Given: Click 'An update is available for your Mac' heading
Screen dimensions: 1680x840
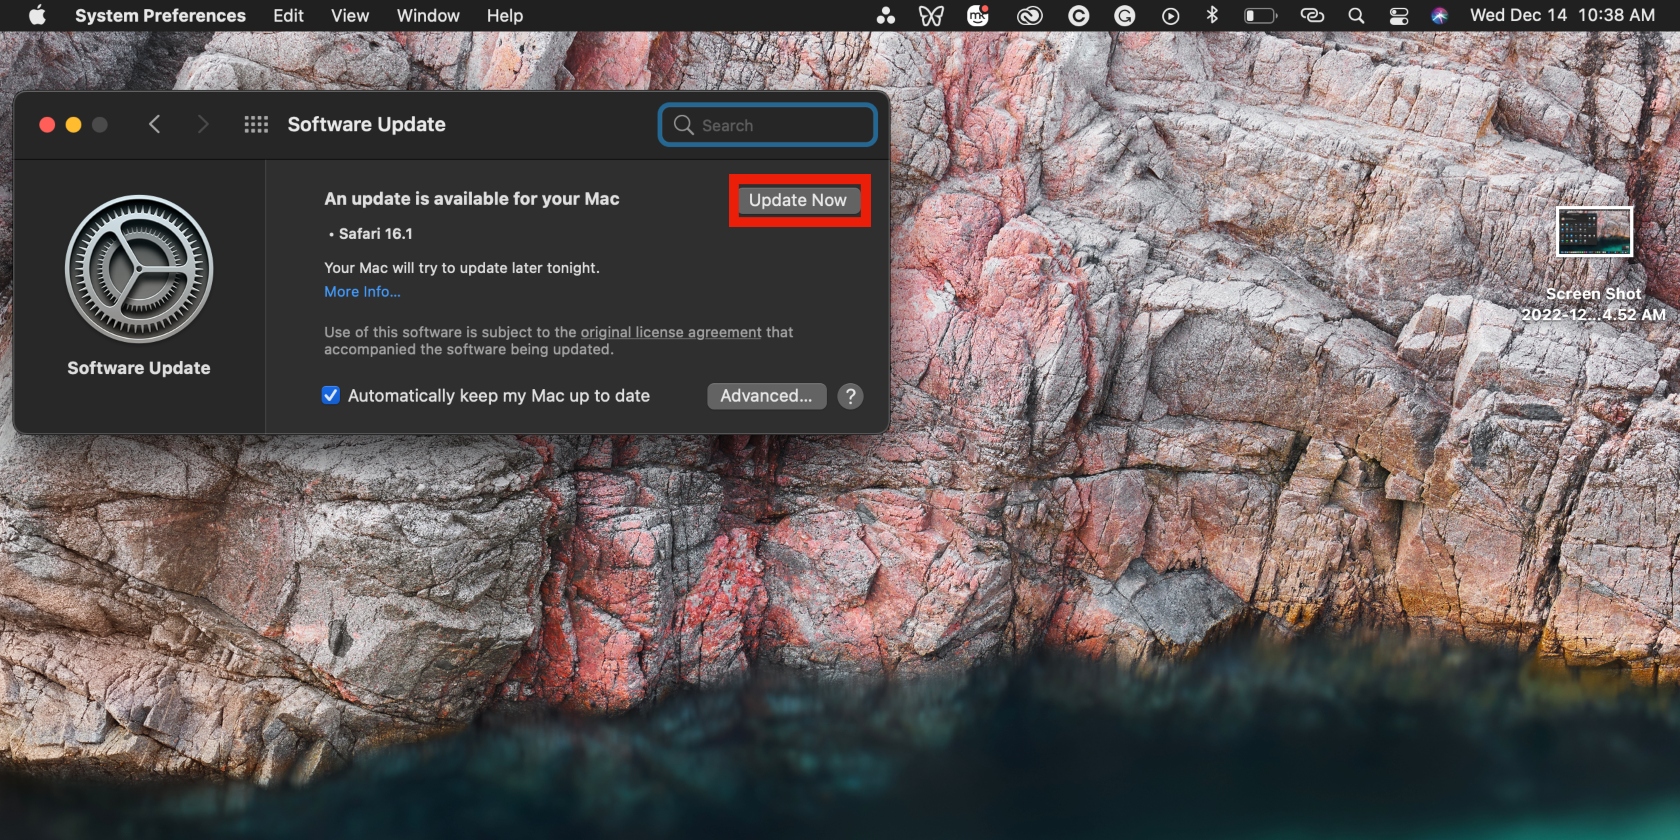Looking at the screenshot, I should [472, 199].
